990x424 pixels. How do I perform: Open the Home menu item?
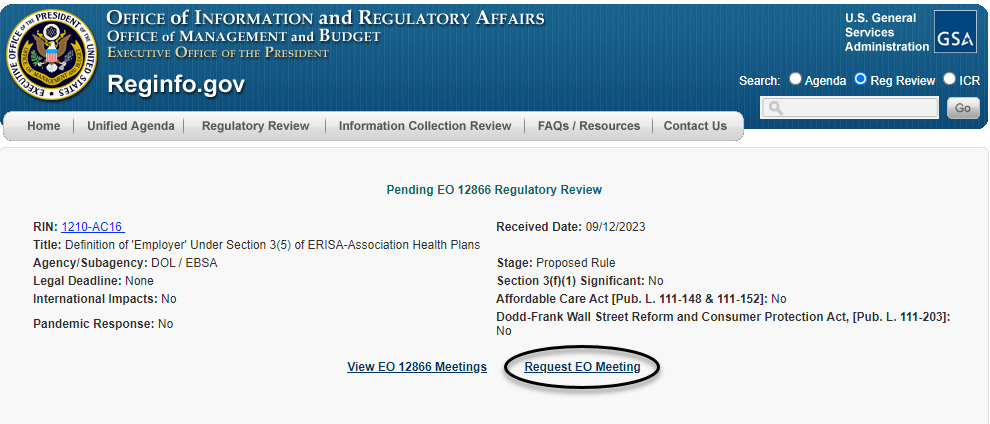(x=44, y=126)
